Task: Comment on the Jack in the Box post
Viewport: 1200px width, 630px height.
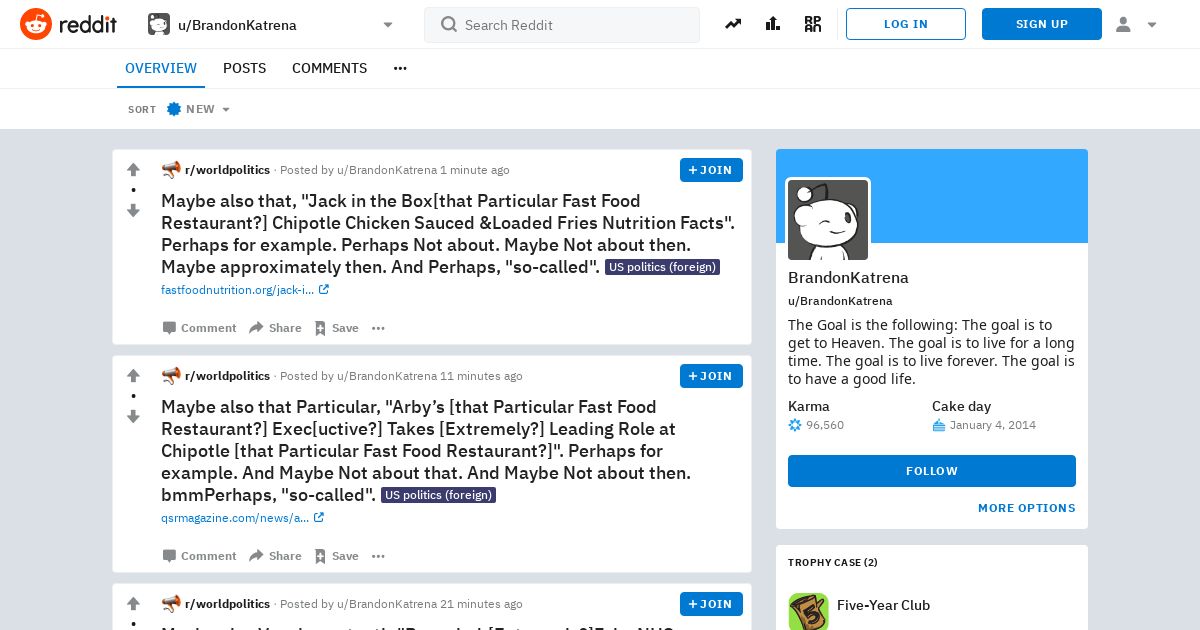Action: pyautogui.click(x=199, y=328)
